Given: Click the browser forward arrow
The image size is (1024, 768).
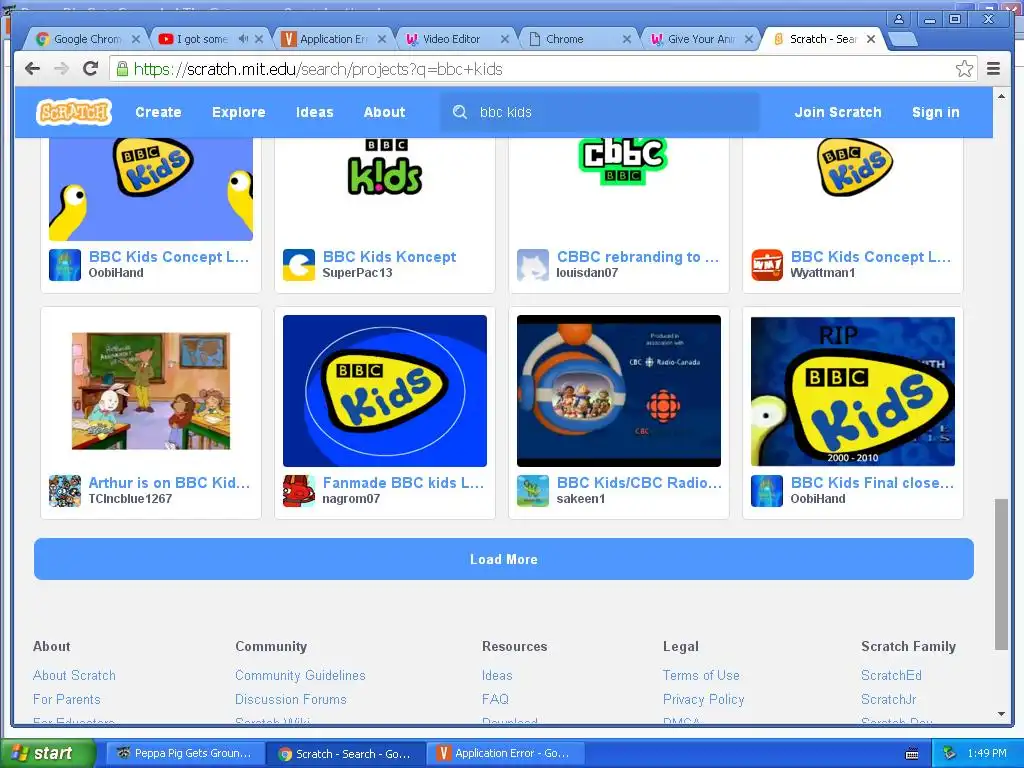Looking at the screenshot, I should point(61,69).
